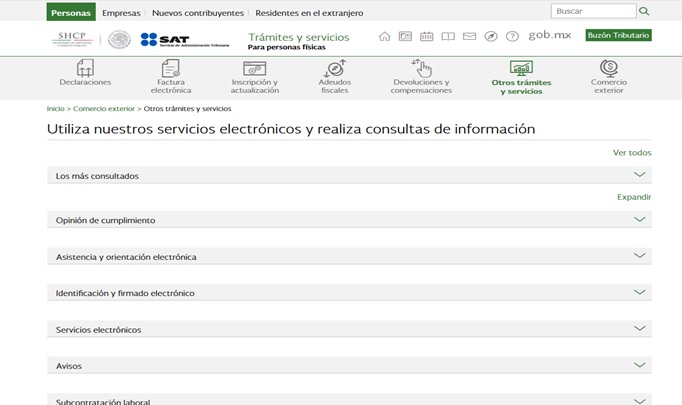Click the search magnifier icon
Viewport: 682px width, 405px height.
644,11
